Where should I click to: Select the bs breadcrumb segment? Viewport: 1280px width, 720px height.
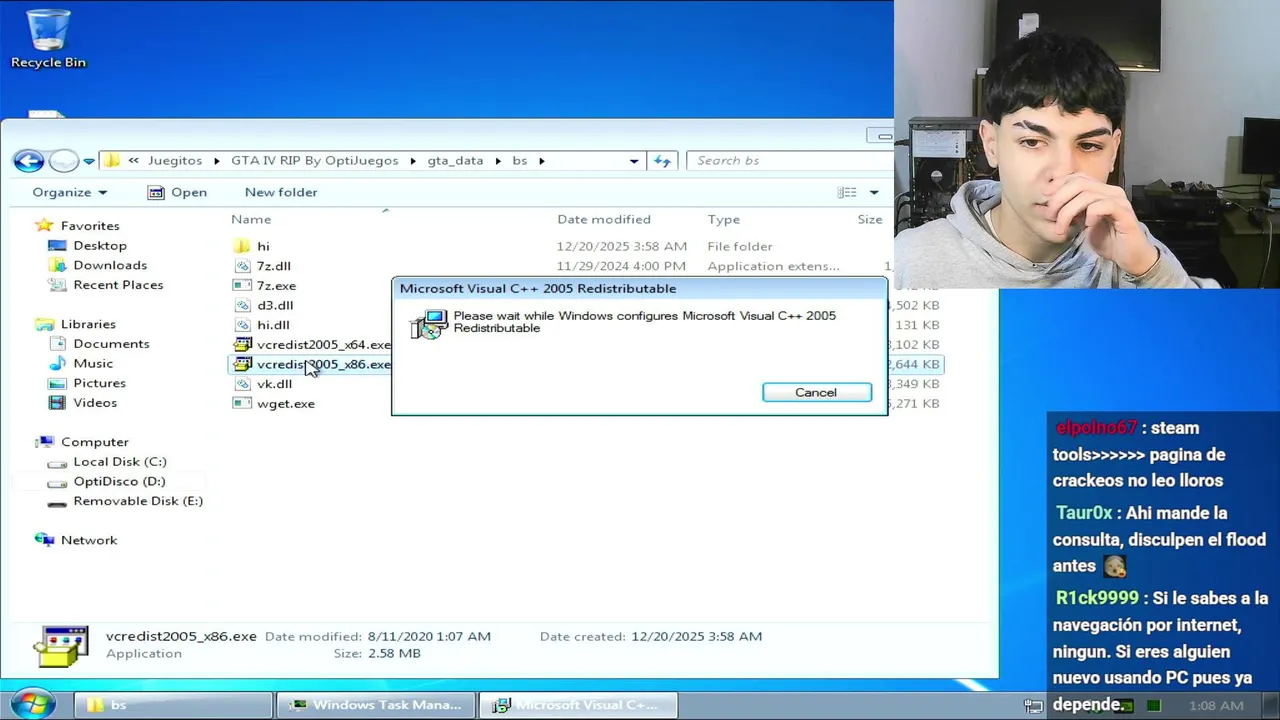(520, 160)
